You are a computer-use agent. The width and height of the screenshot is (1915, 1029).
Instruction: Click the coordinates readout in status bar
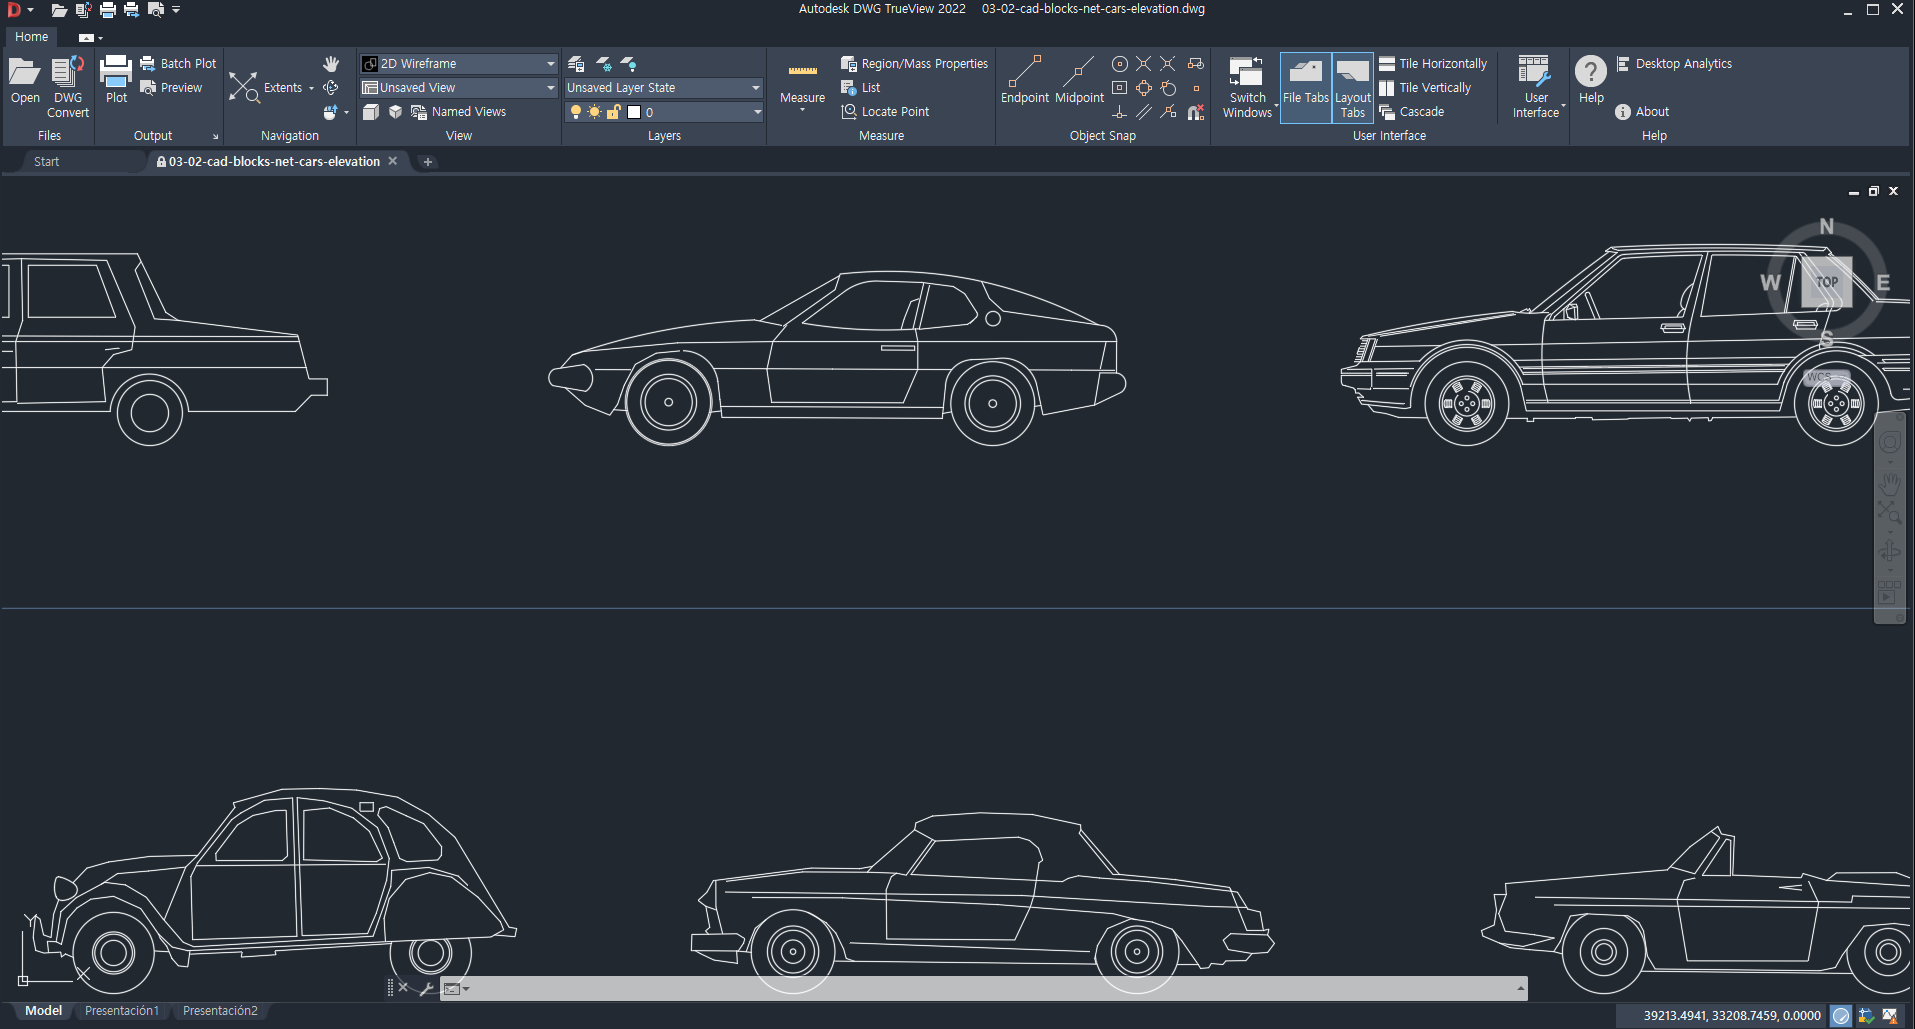click(x=1732, y=1015)
